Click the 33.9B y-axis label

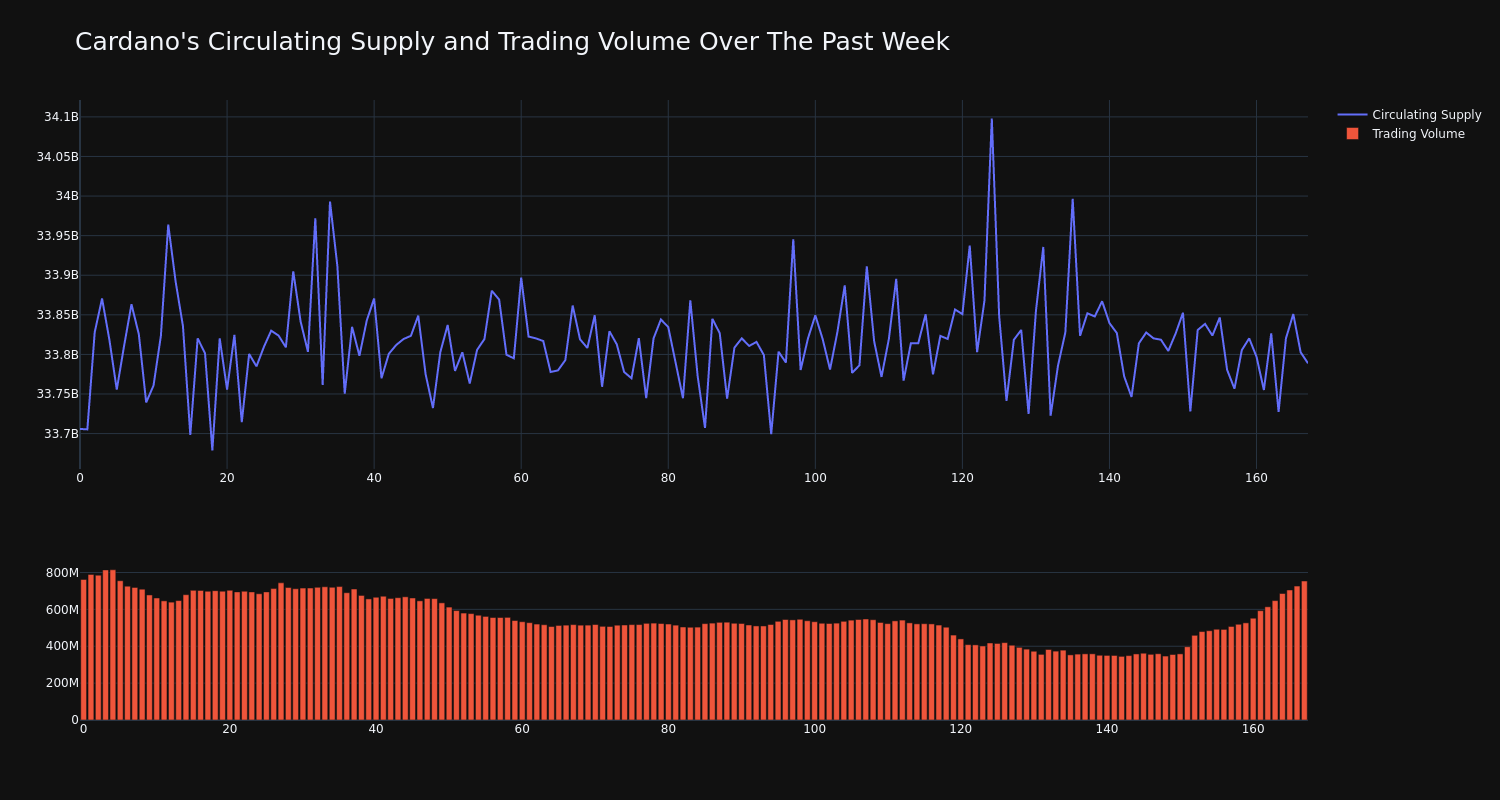point(61,275)
